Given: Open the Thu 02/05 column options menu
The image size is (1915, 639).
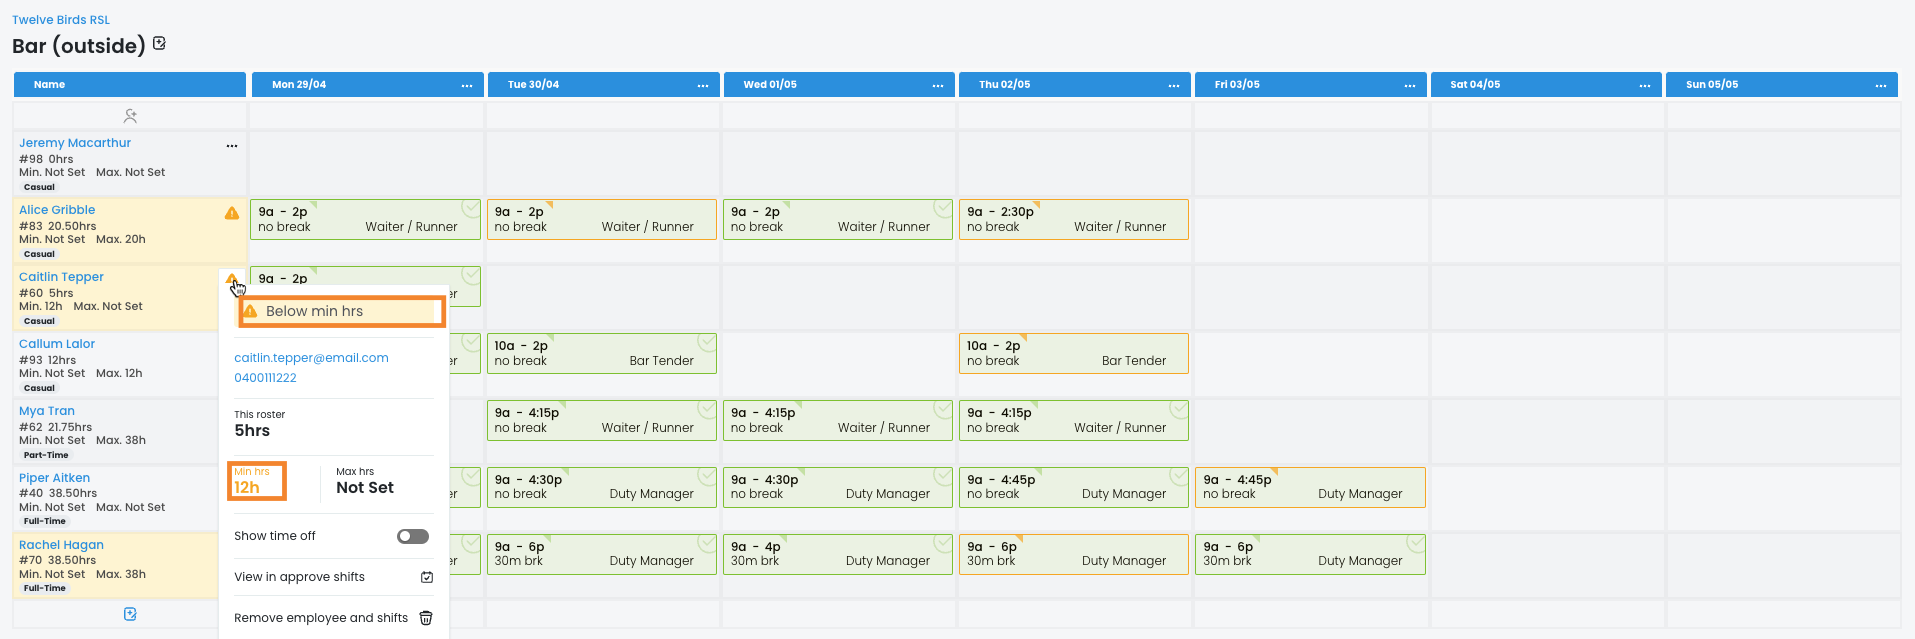Looking at the screenshot, I should click(x=1174, y=85).
